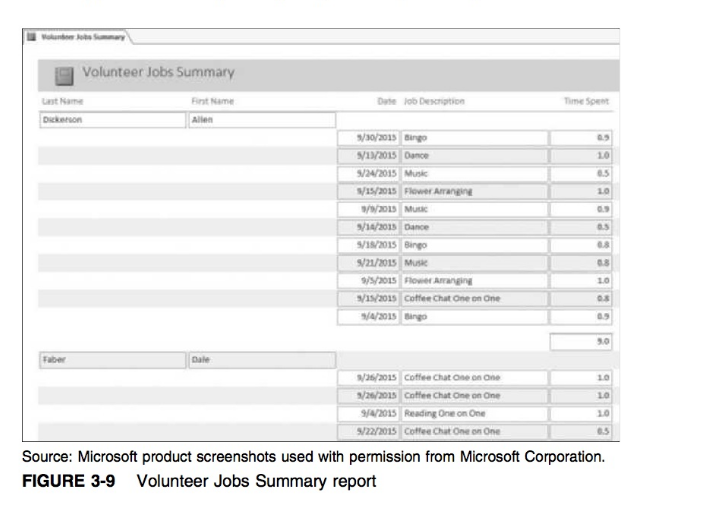Click the Time Spent column header
Viewport: 723px width, 509px height.
click(x=586, y=101)
